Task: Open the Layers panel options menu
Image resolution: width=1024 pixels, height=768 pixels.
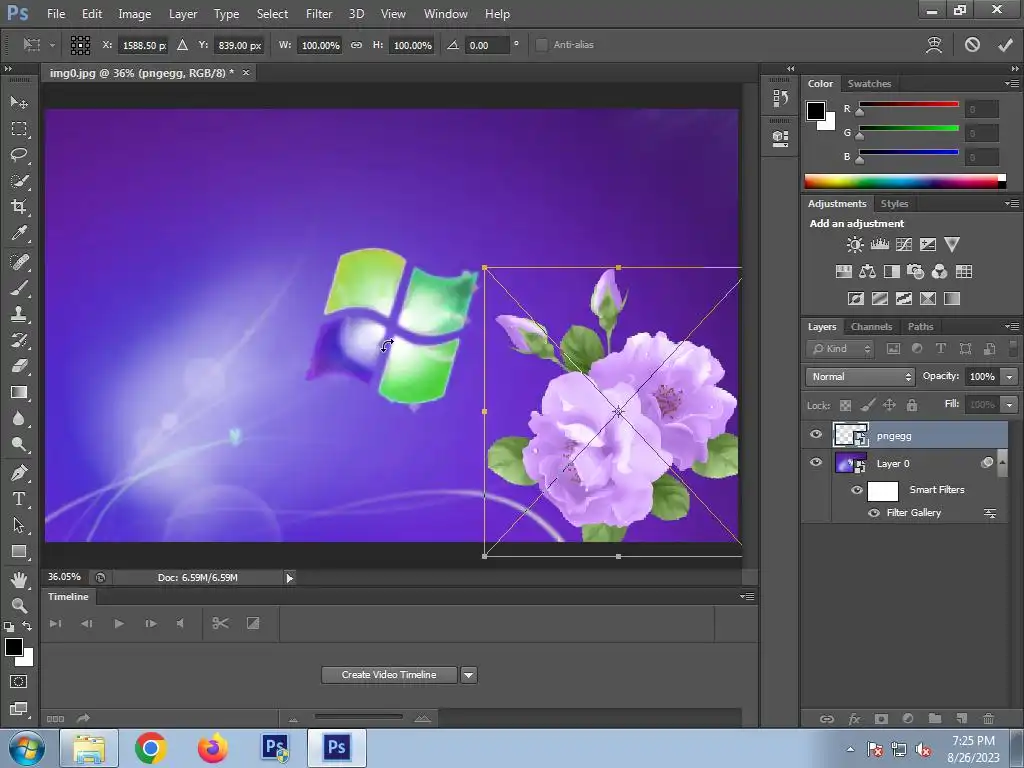Action: point(1012,326)
